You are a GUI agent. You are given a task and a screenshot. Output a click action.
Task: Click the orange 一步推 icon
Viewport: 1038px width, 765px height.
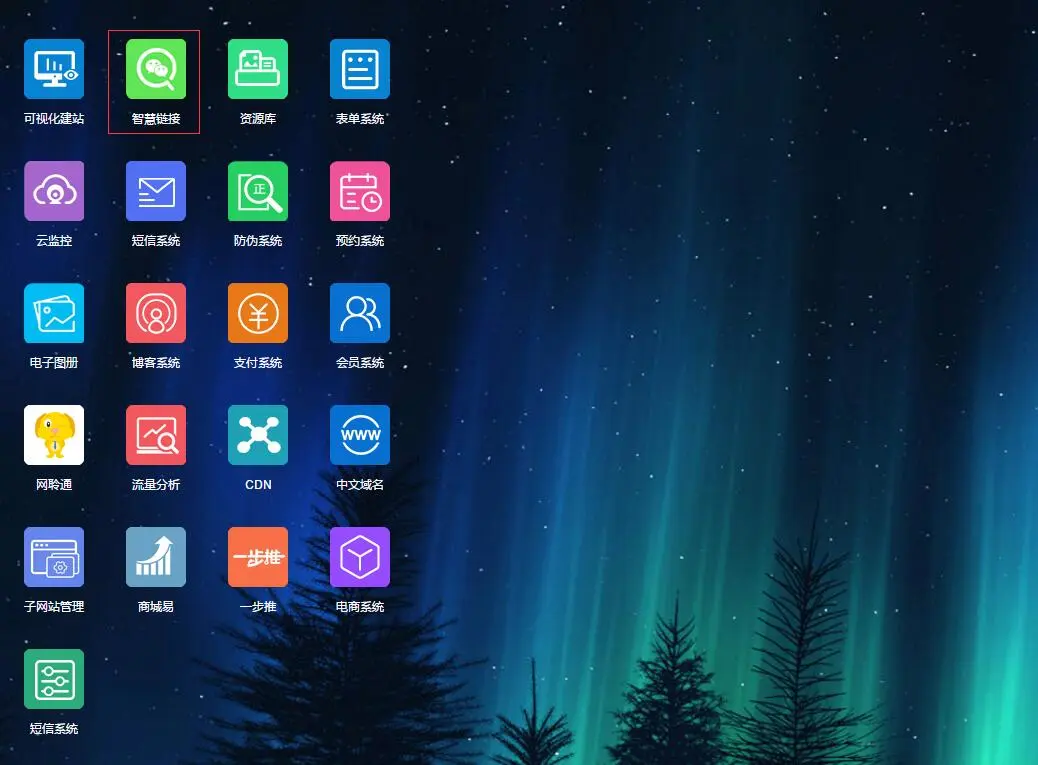point(258,558)
